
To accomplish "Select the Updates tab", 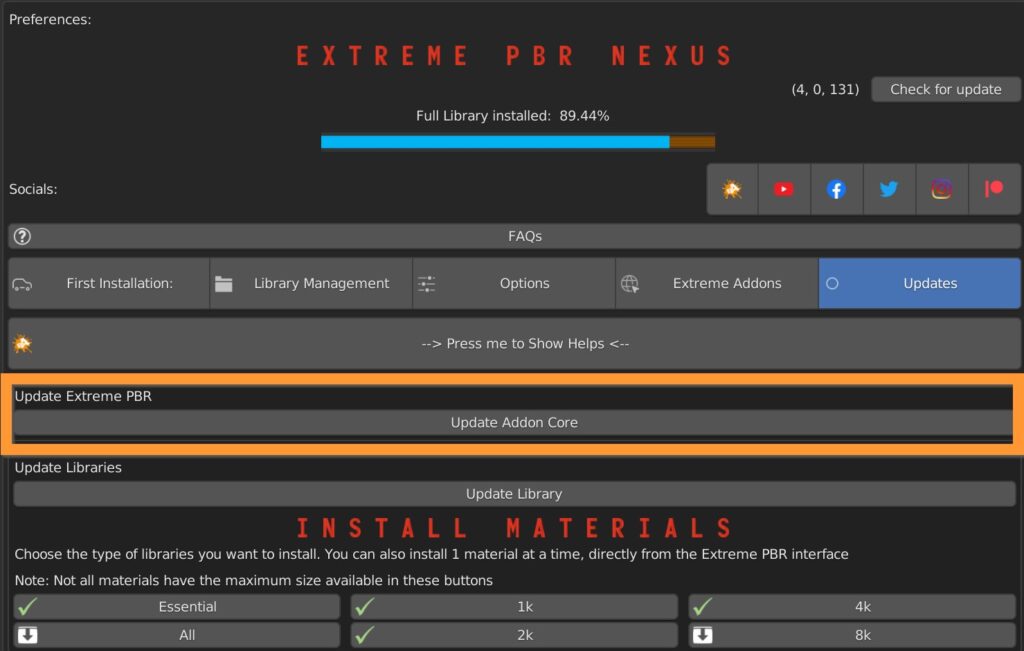I will [x=920, y=283].
